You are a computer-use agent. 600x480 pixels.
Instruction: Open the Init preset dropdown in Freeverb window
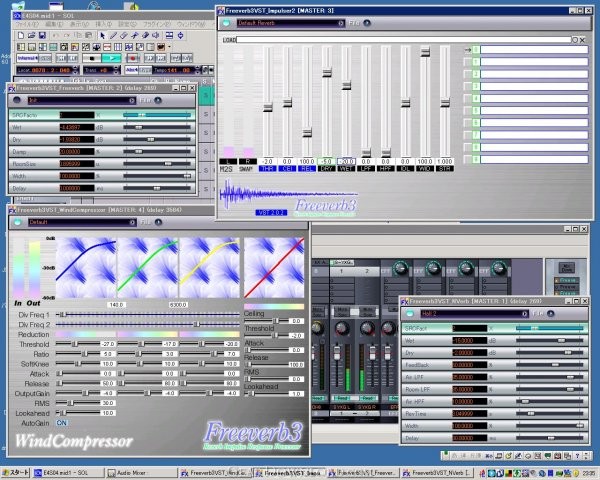click(x=82, y=100)
